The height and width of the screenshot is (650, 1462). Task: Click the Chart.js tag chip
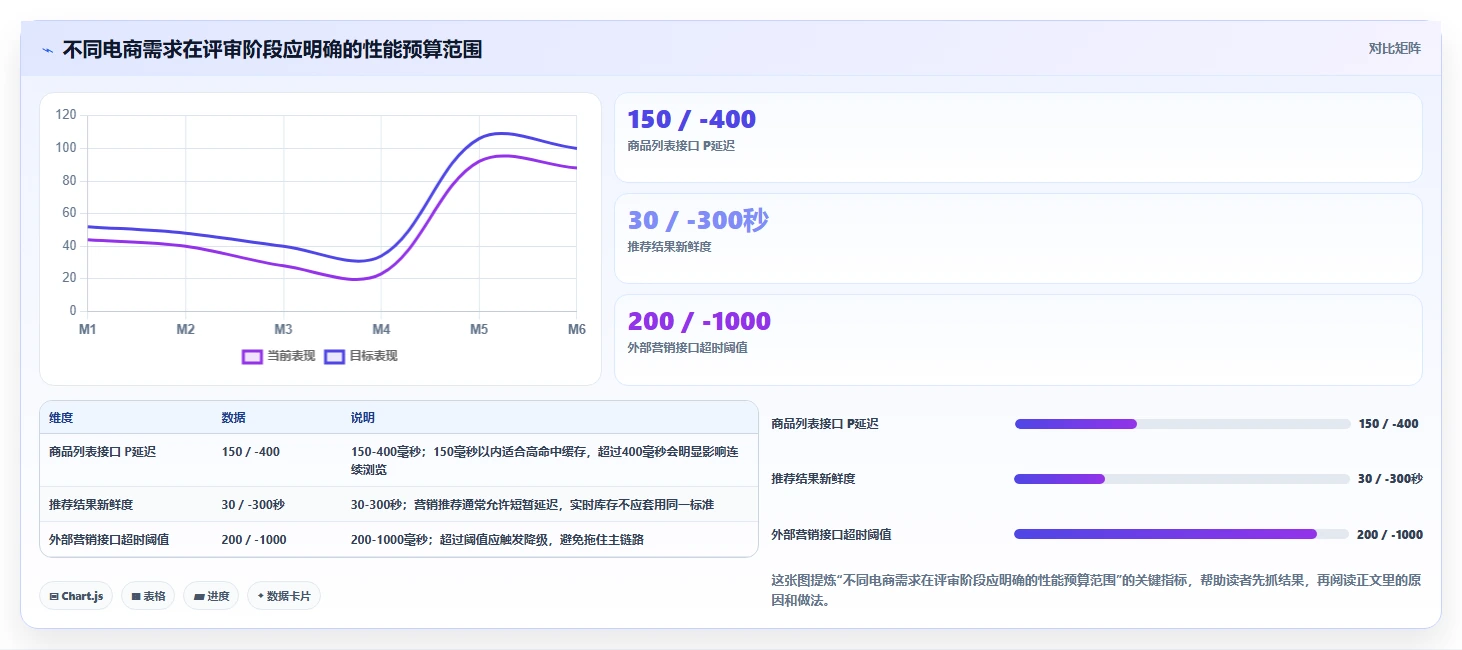[x=76, y=596]
